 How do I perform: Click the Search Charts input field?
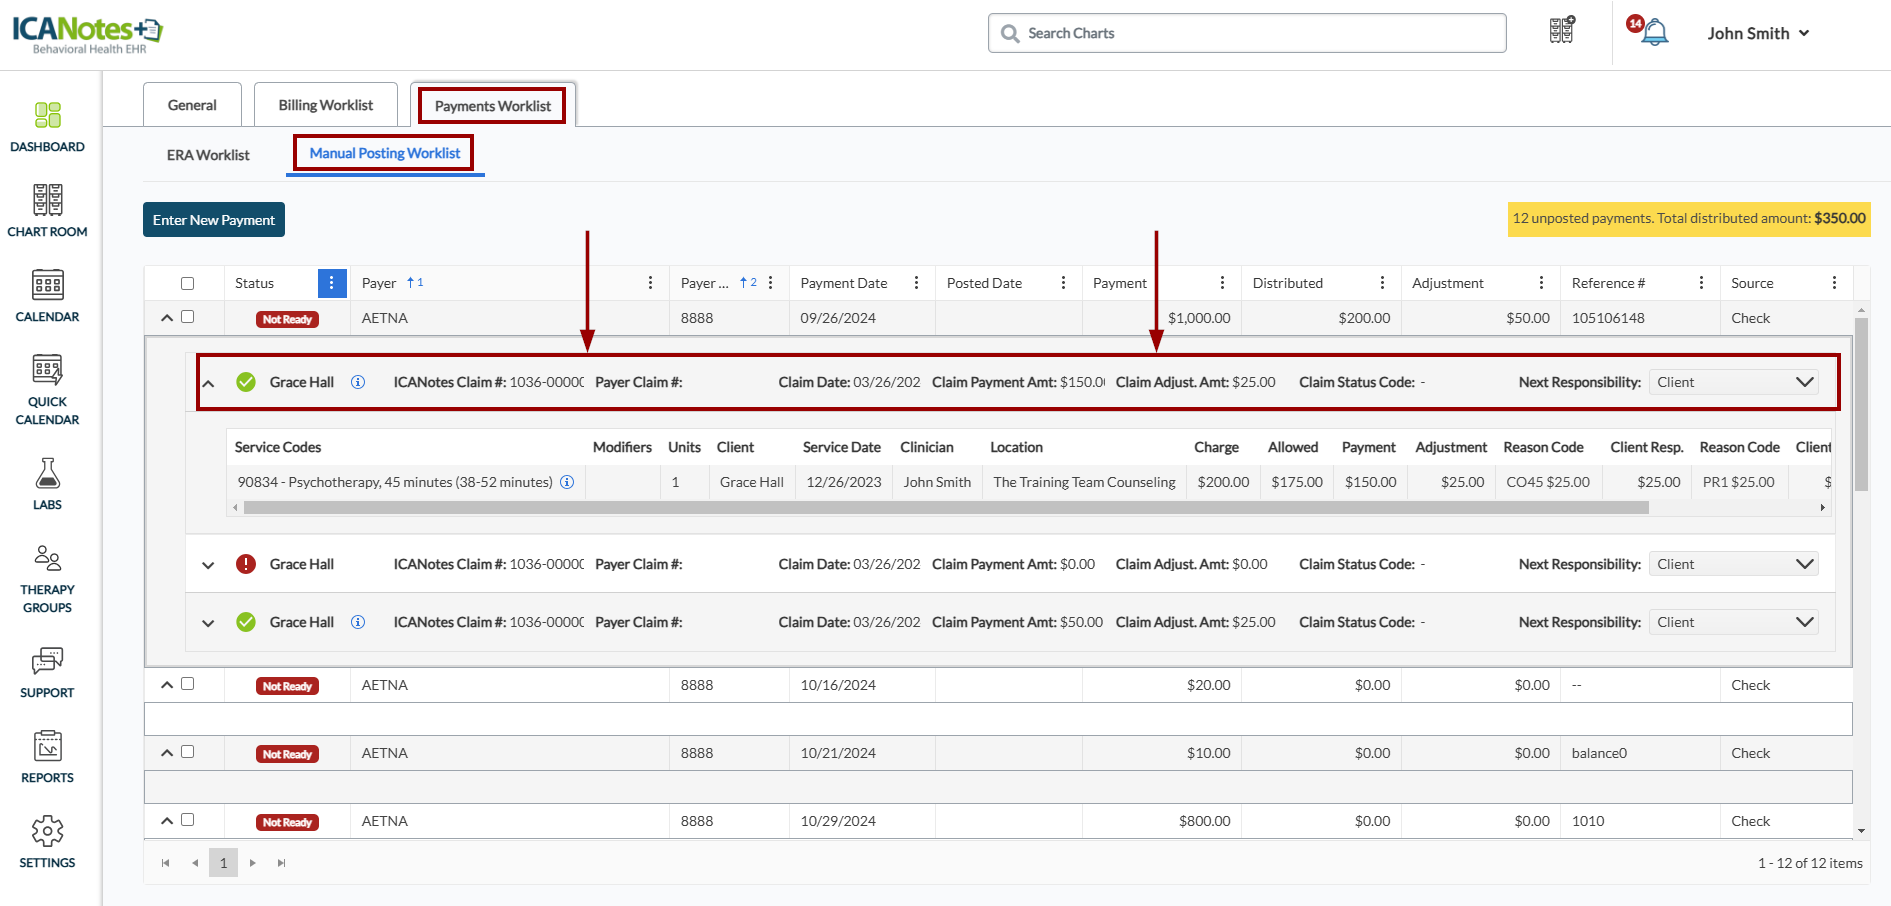coord(1247,33)
